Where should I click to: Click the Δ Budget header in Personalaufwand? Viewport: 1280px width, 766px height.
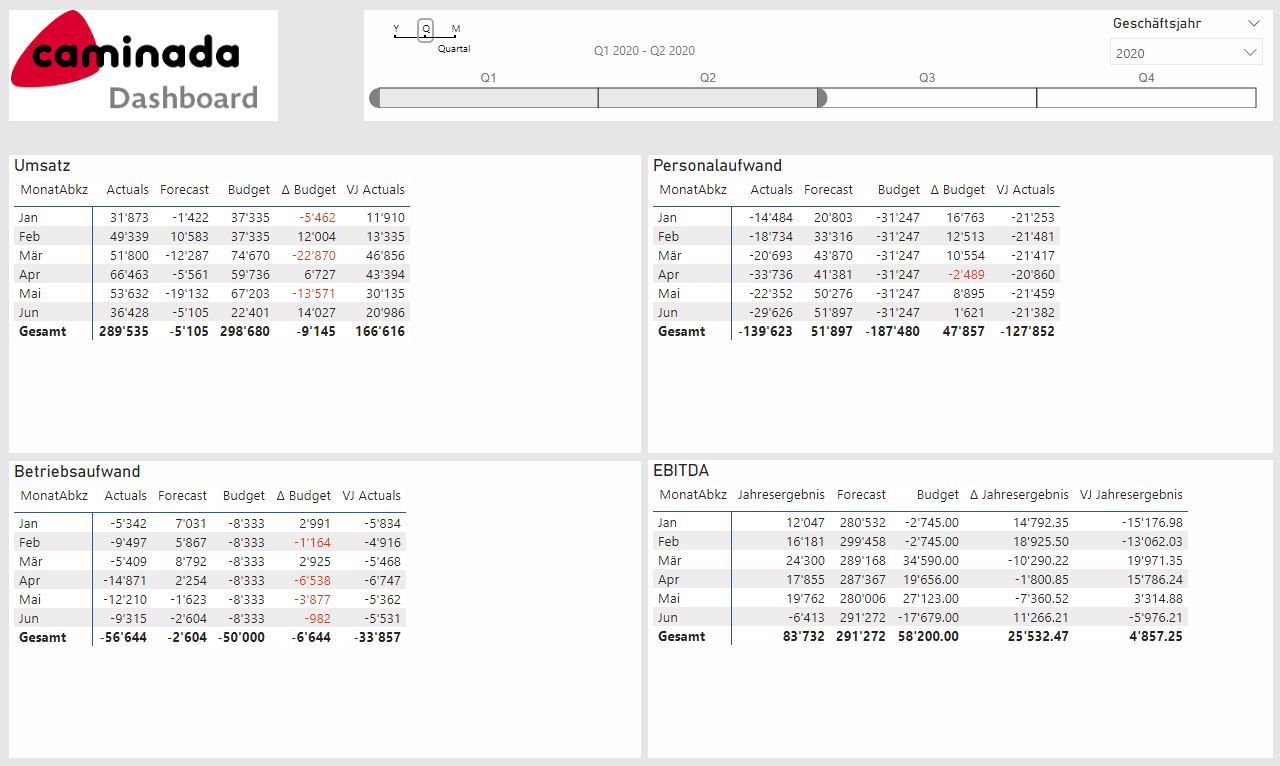957,190
